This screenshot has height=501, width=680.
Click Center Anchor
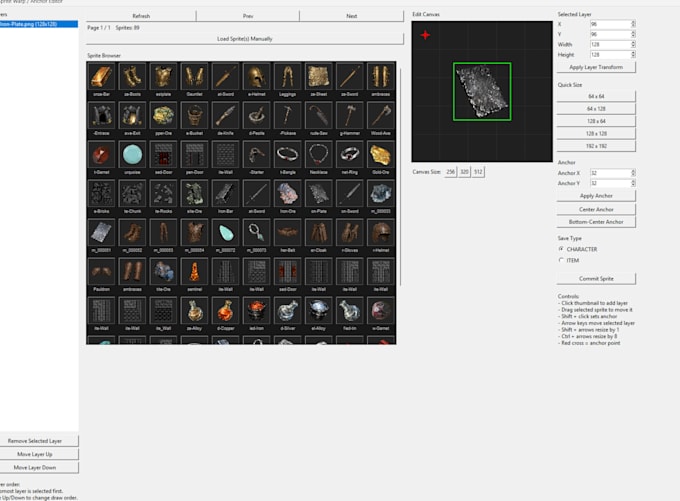pyautogui.click(x=596, y=210)
